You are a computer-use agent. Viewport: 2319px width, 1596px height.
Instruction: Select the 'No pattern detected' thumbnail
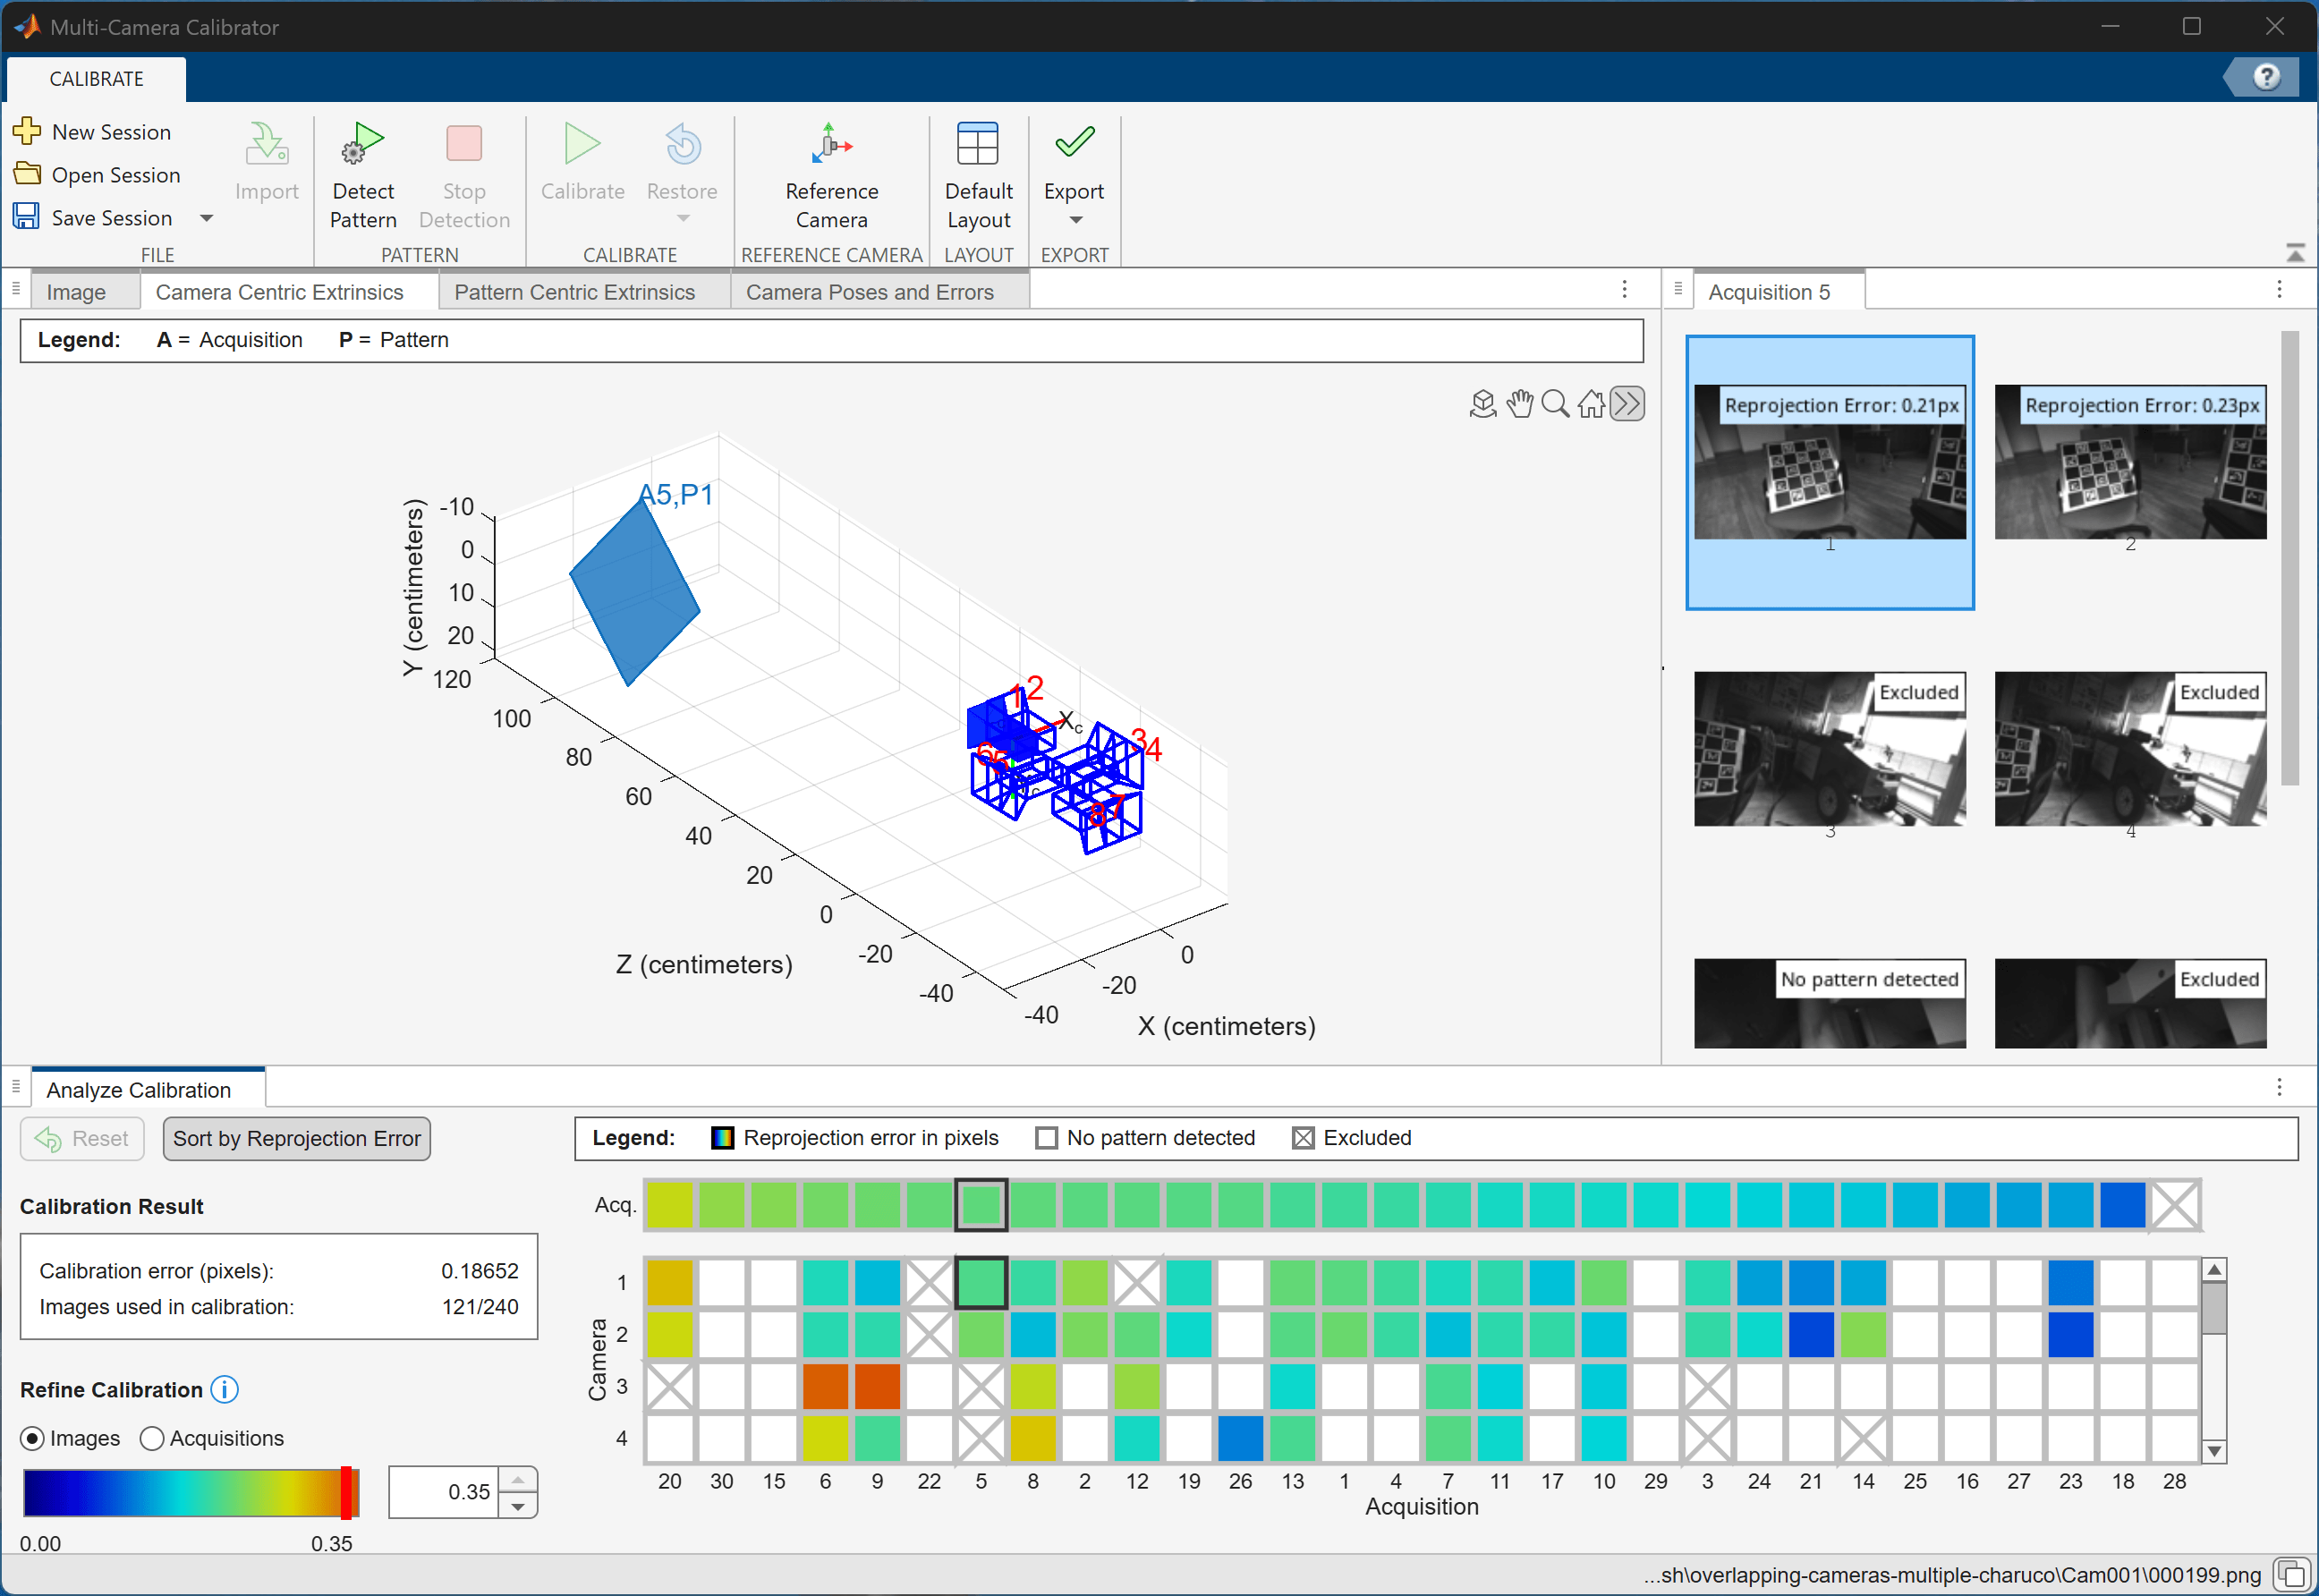coord(1830,1003)
